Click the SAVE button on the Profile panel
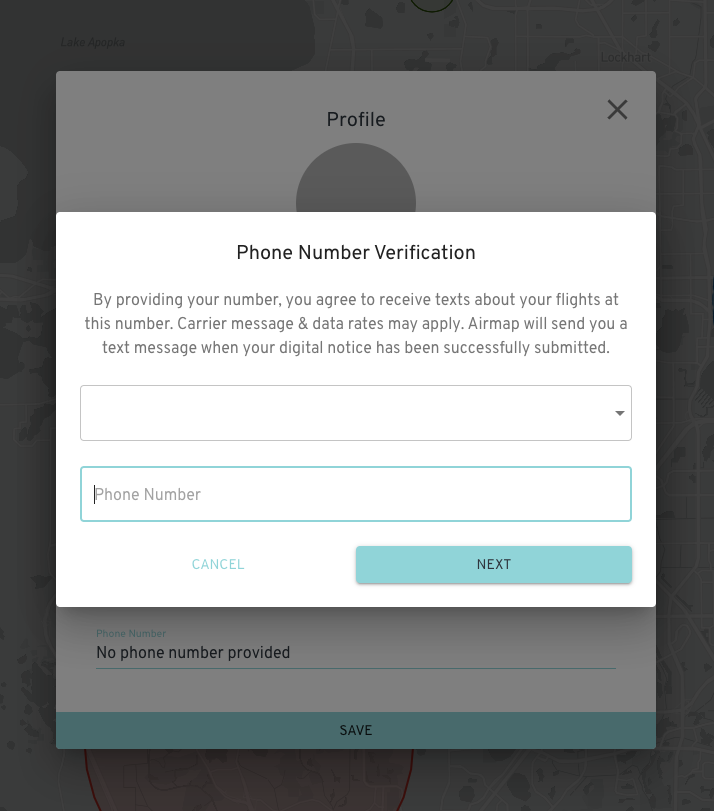Image resolution: width=714 pixels, height=811 pixels. tap(356, 730)
